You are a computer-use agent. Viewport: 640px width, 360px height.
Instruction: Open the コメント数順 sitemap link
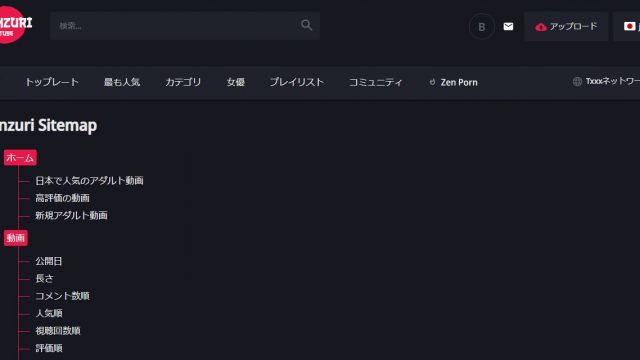[x=62, y=296]
